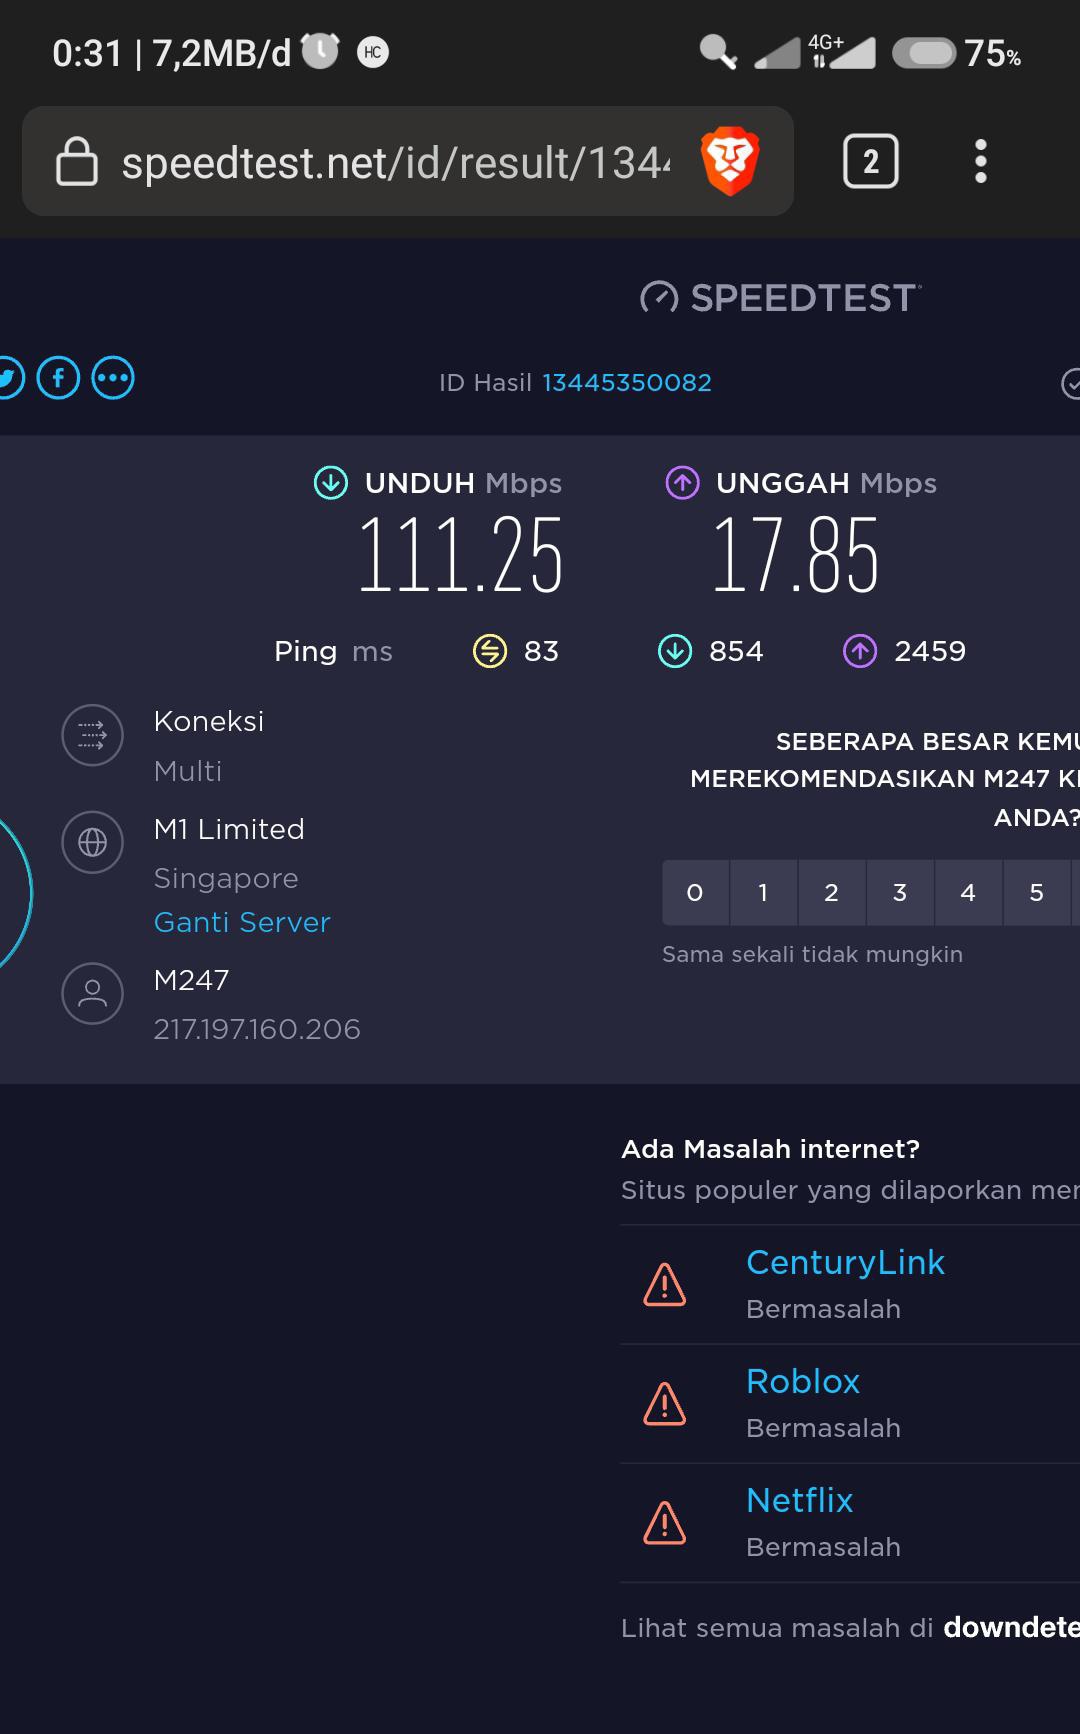Screen dimensions: 1080x1734
Task: Tap the idle ping value 83
Action: pos(541,651)
